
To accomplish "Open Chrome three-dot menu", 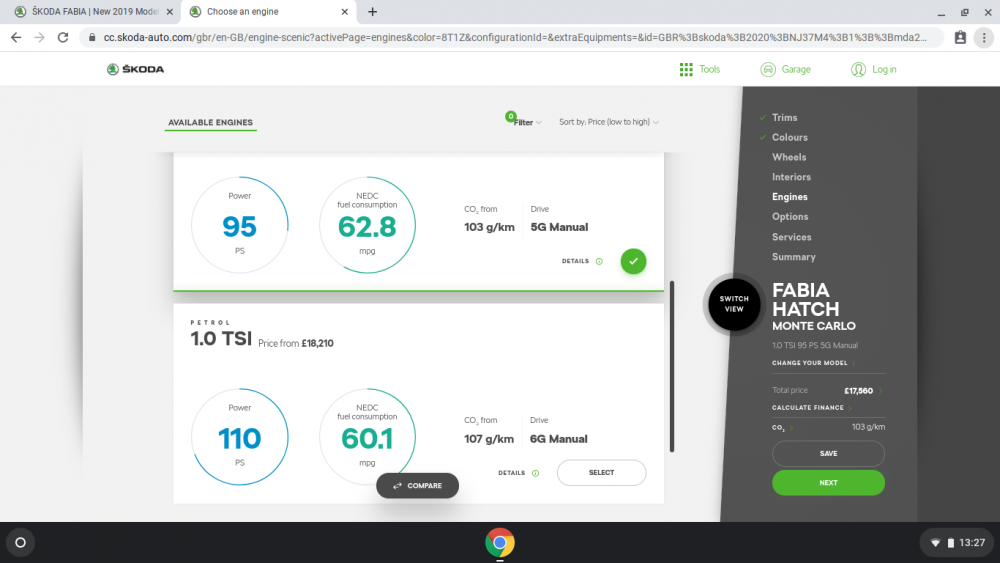I will pos(984,38).
